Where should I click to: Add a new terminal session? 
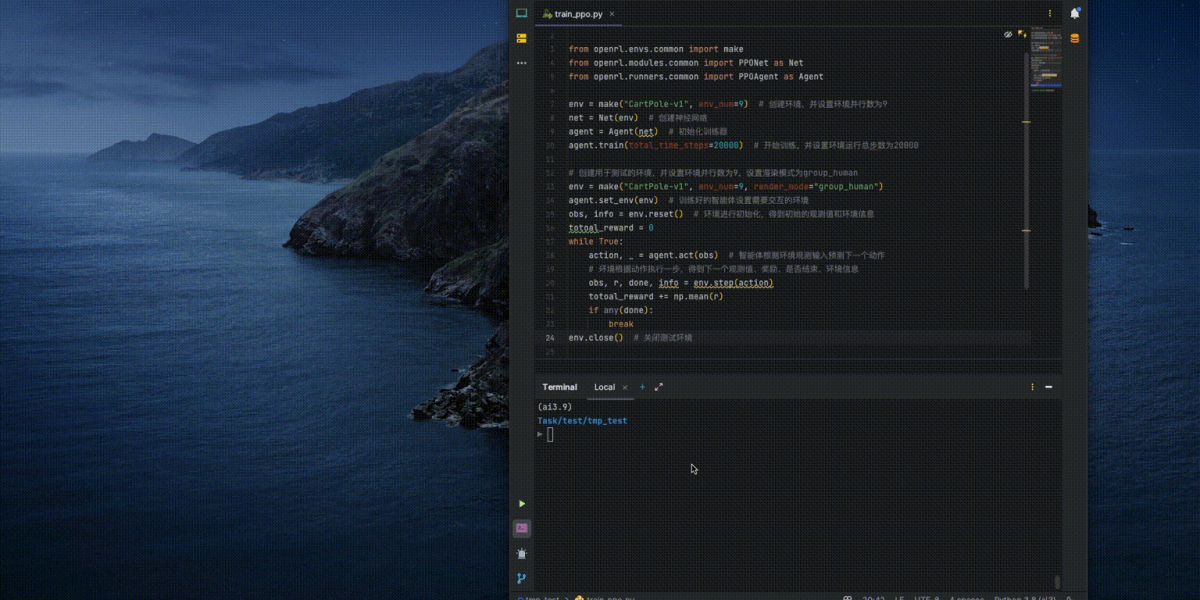[x=642, y=387]
